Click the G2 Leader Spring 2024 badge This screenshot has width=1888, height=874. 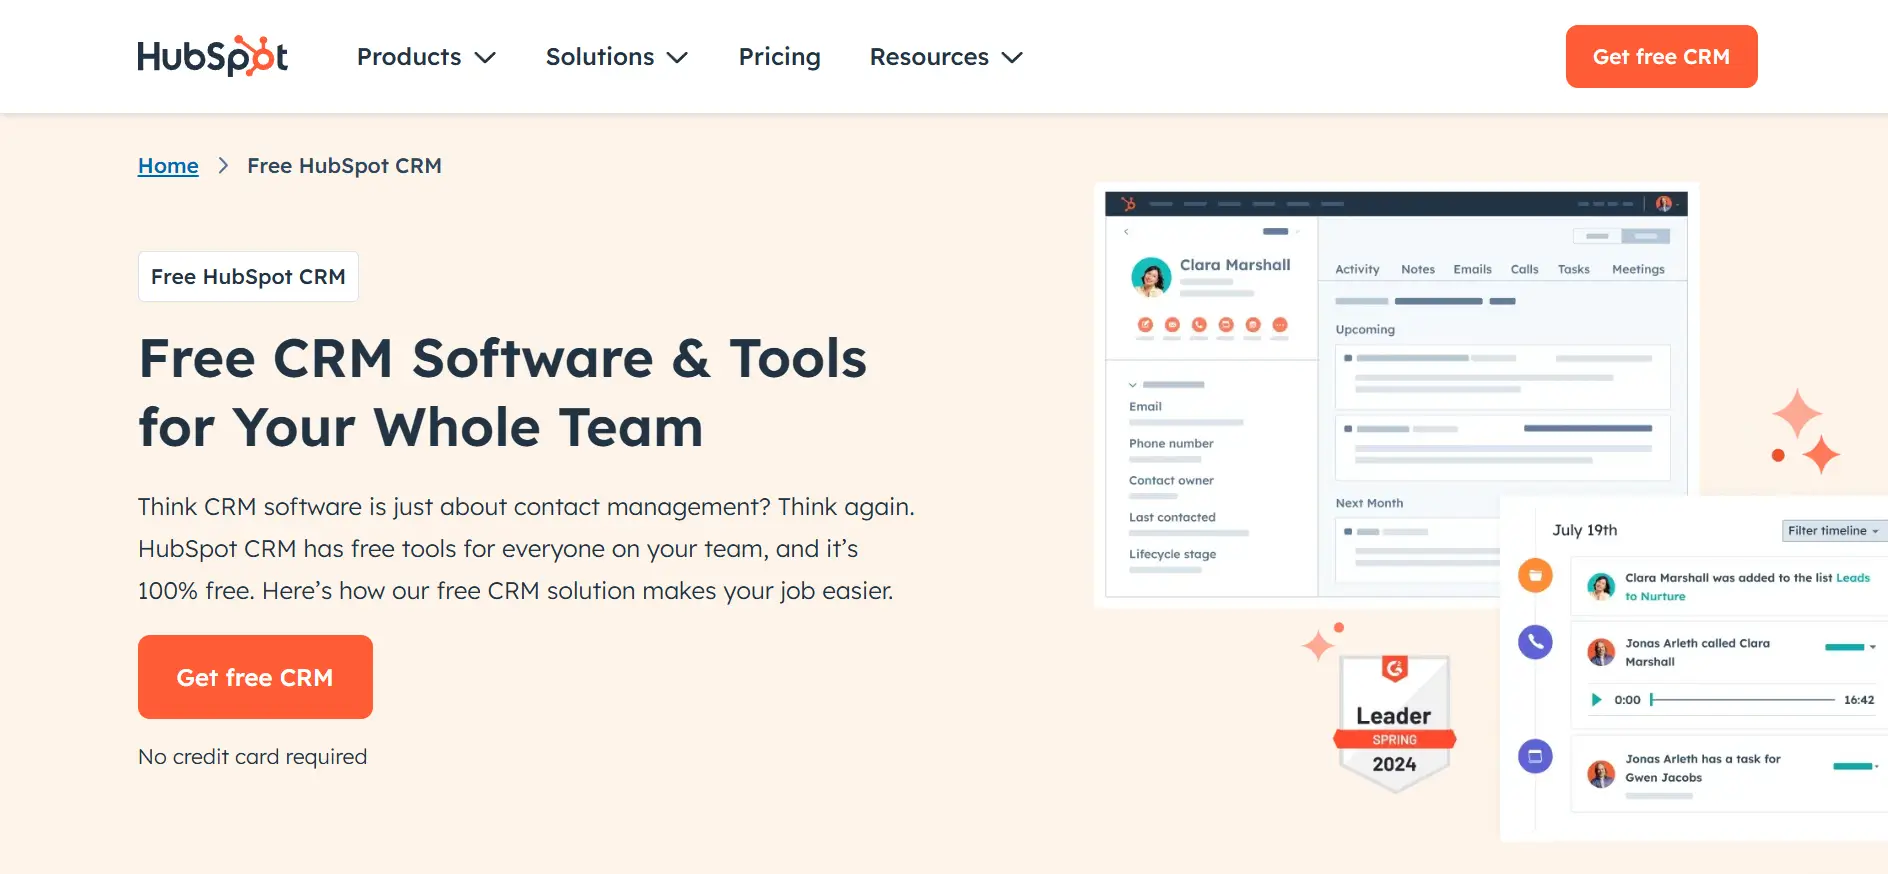coord(1394,722)
